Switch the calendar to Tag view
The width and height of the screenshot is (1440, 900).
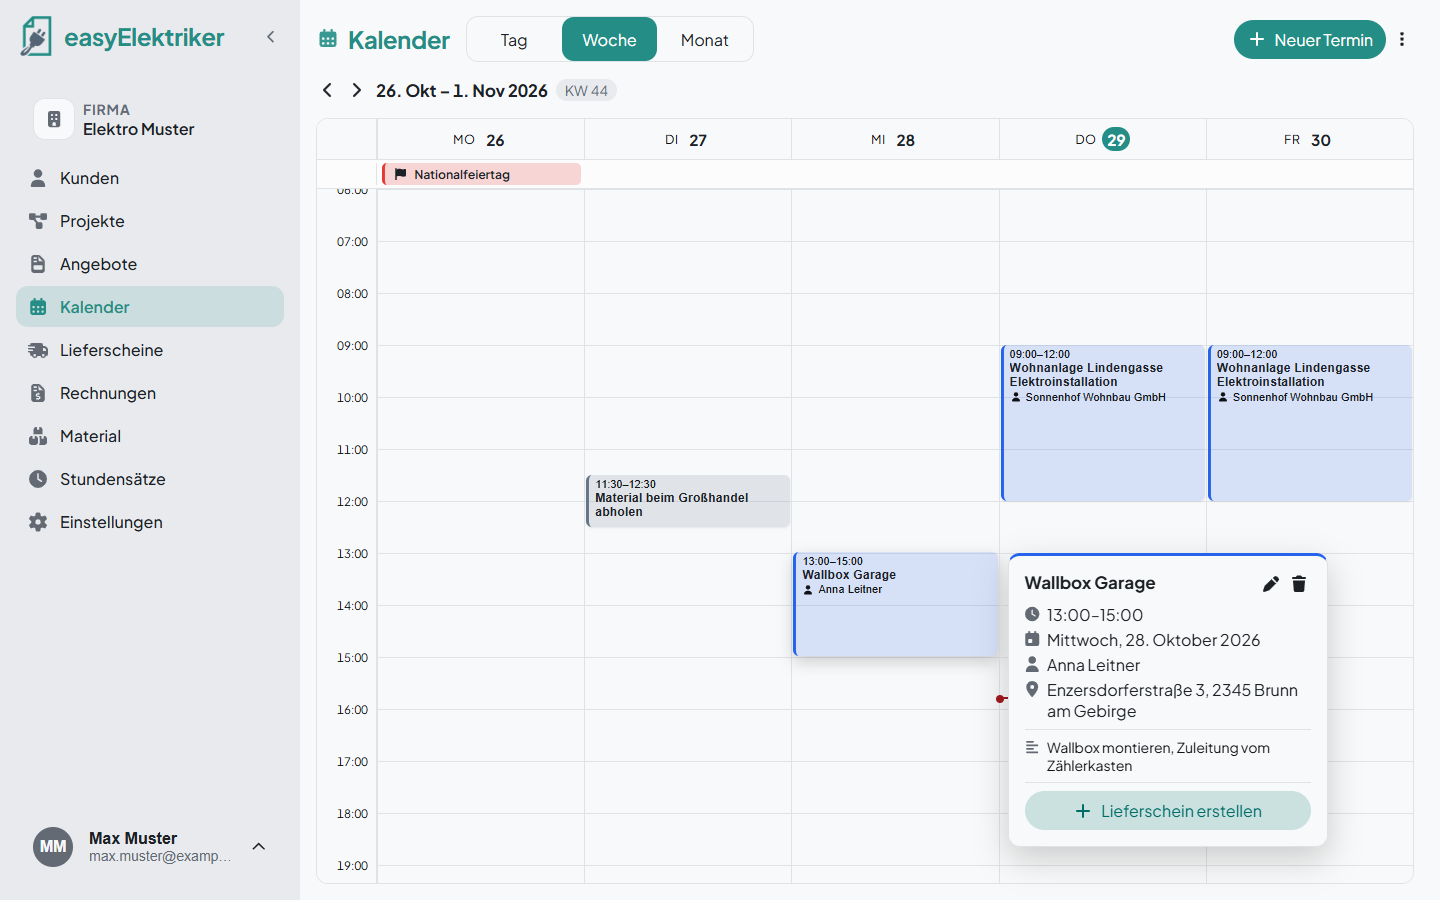514,40
